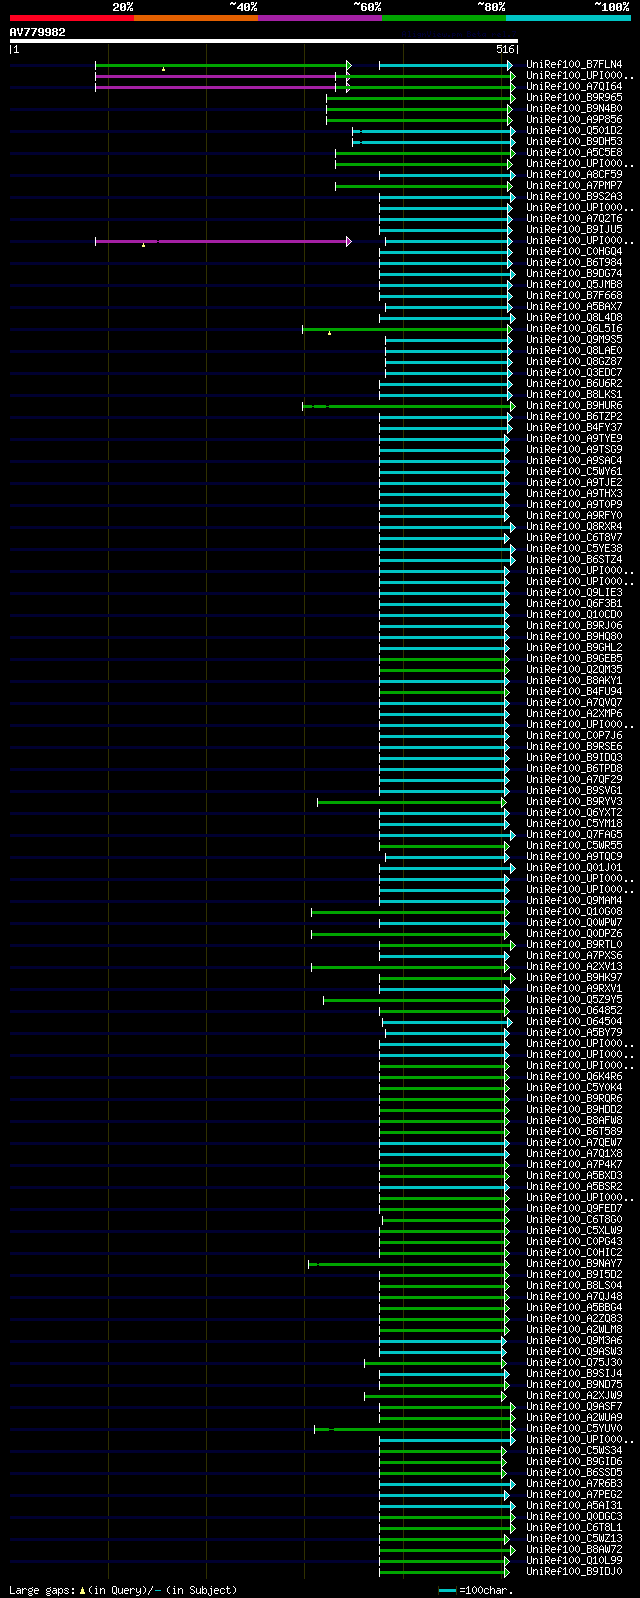Open hit UniRef100_B9GID6
Screen dimensions: 640x1598
click(574, 1462)
